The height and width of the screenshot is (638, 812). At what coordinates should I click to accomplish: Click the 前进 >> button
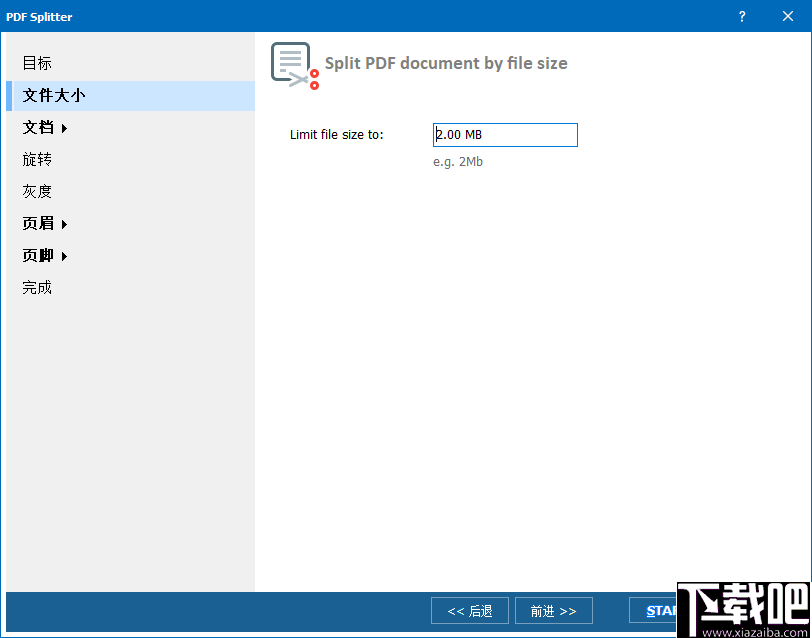tap(553, 610)
